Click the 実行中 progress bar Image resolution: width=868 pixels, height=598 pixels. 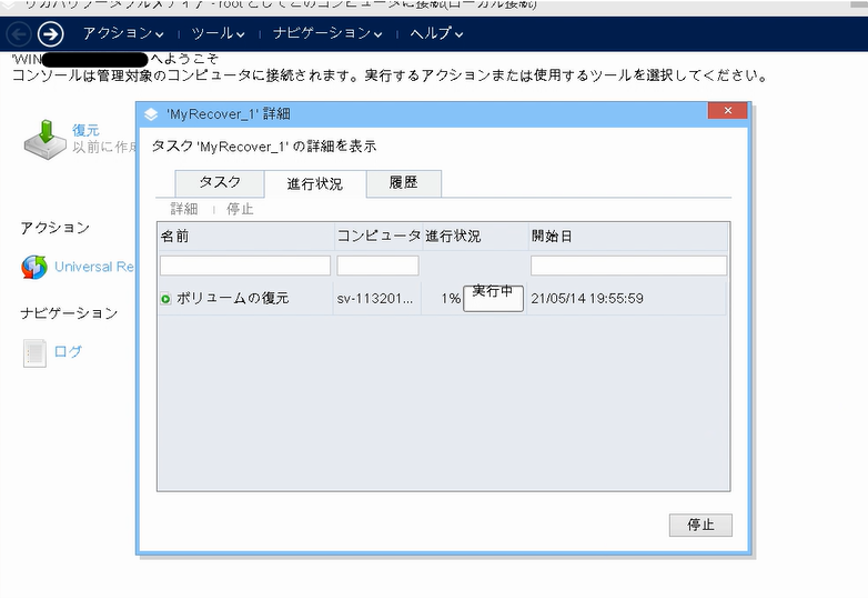click(493, 298)
